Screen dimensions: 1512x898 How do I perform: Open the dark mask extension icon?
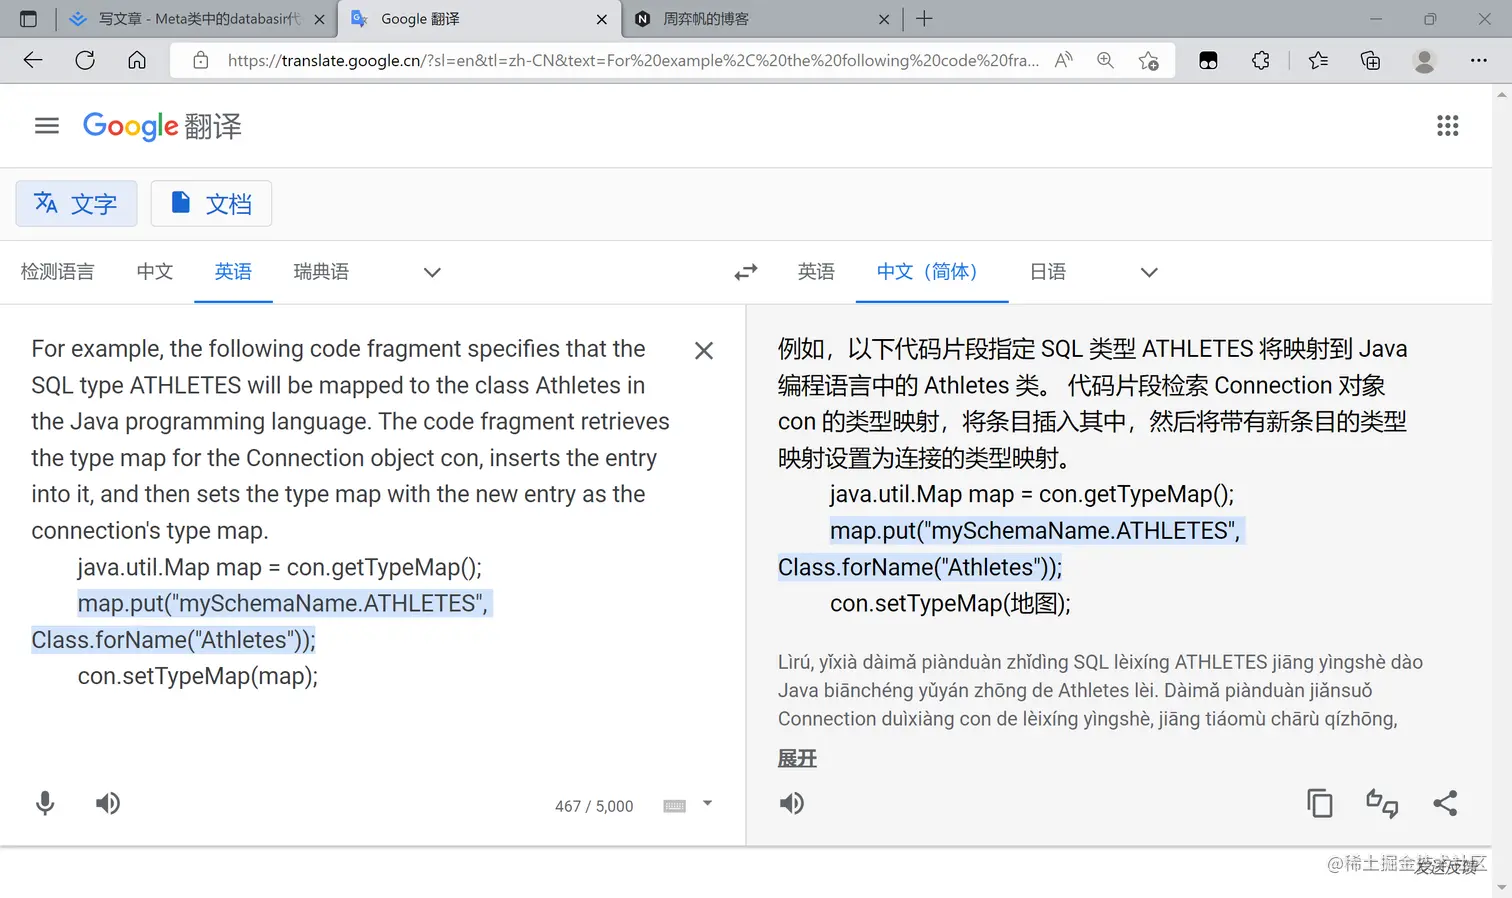pos(1208,60)
